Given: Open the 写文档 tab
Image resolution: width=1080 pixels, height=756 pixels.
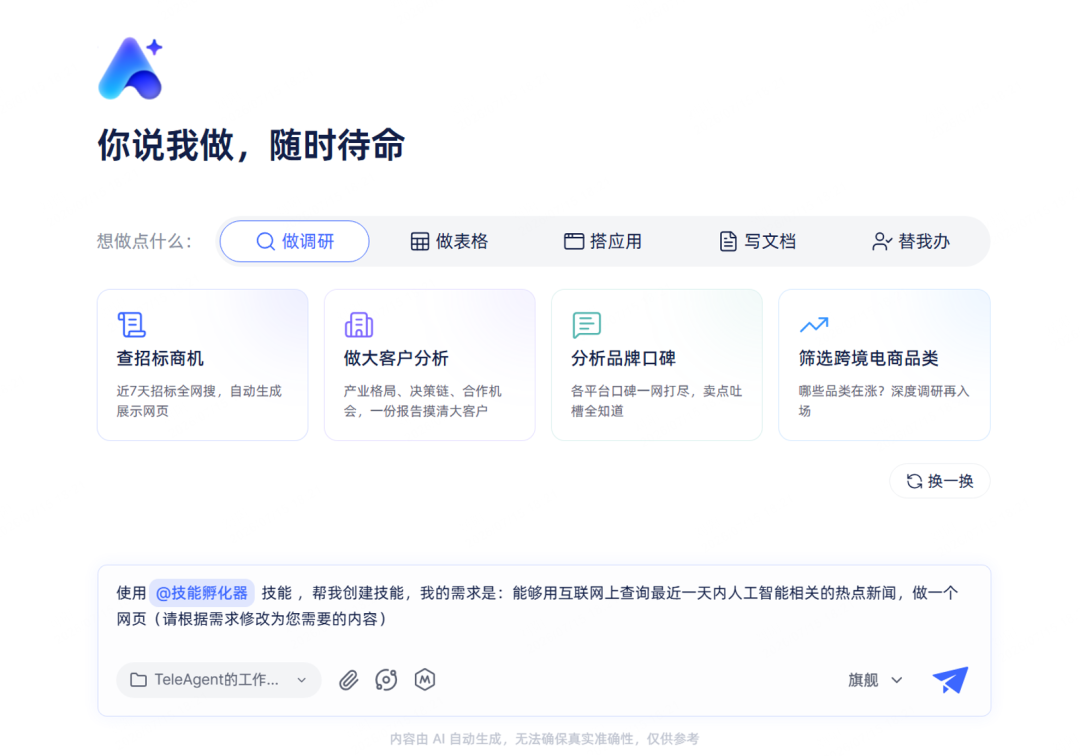Looking at the screenshot, I should 758,242.
